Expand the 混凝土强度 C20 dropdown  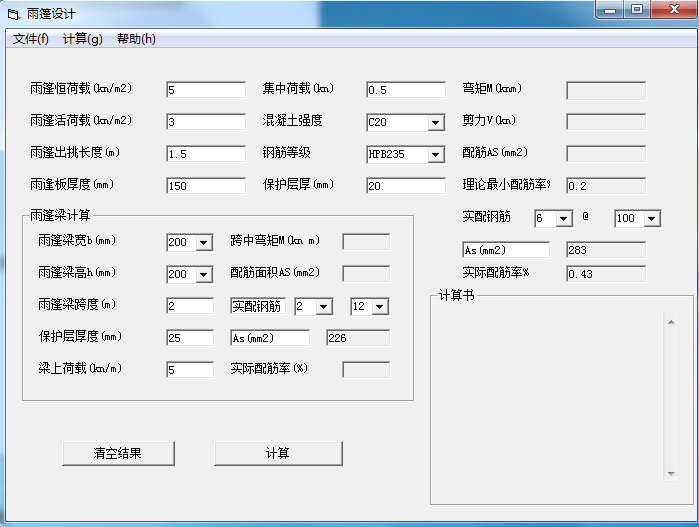point(436,122)
